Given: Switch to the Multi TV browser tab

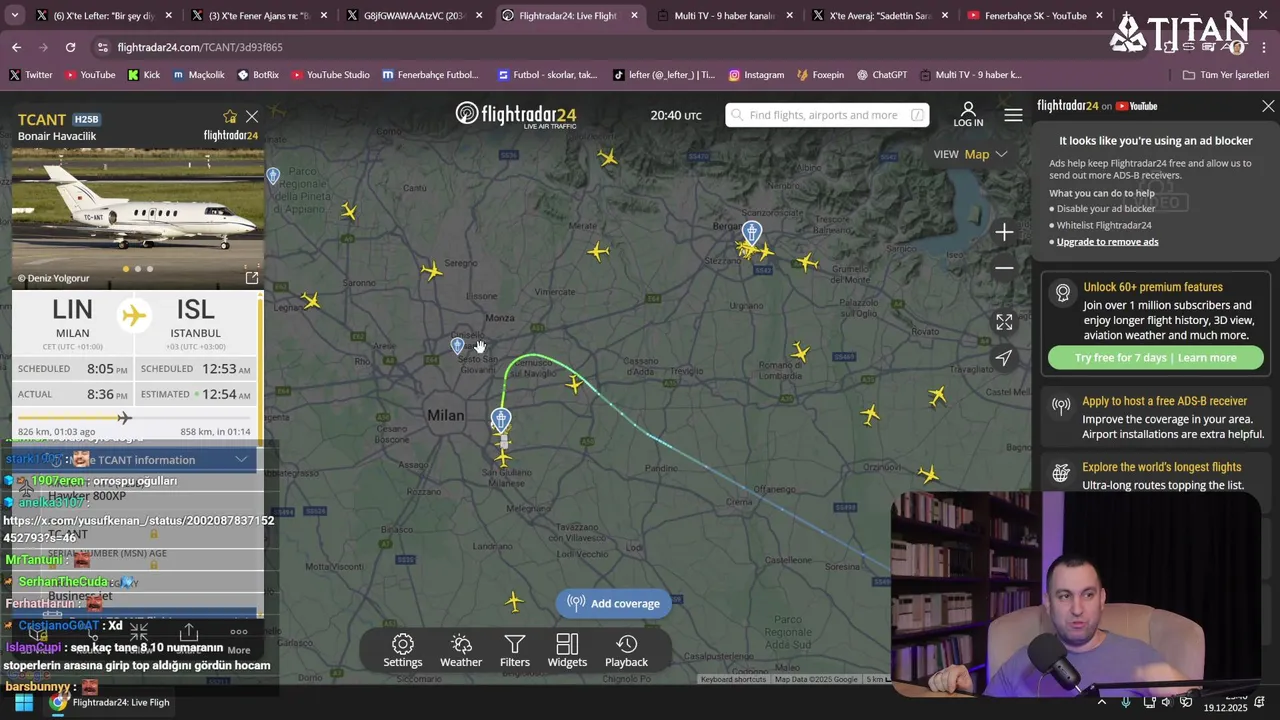Looking at the screenshot, I should 724,16.
